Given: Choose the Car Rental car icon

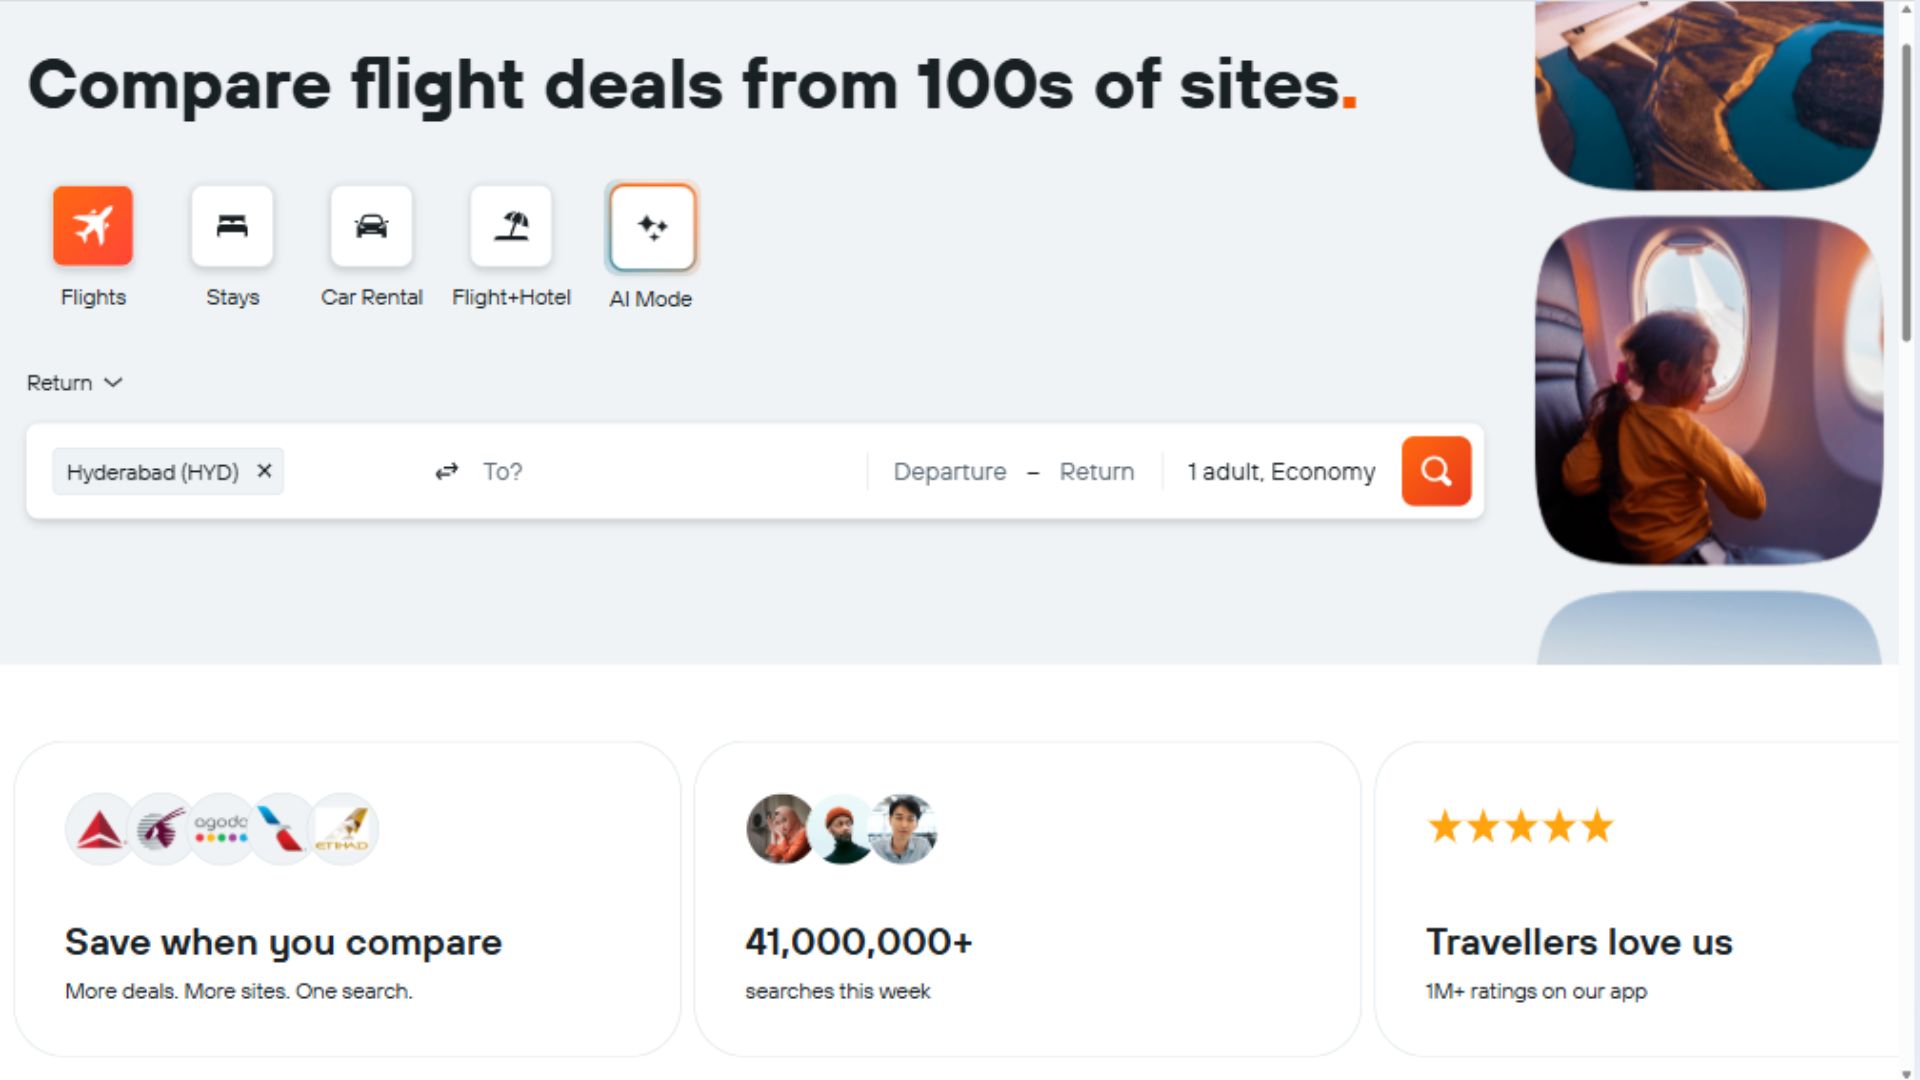Looking at the screenshot, I should pos(371,226).
